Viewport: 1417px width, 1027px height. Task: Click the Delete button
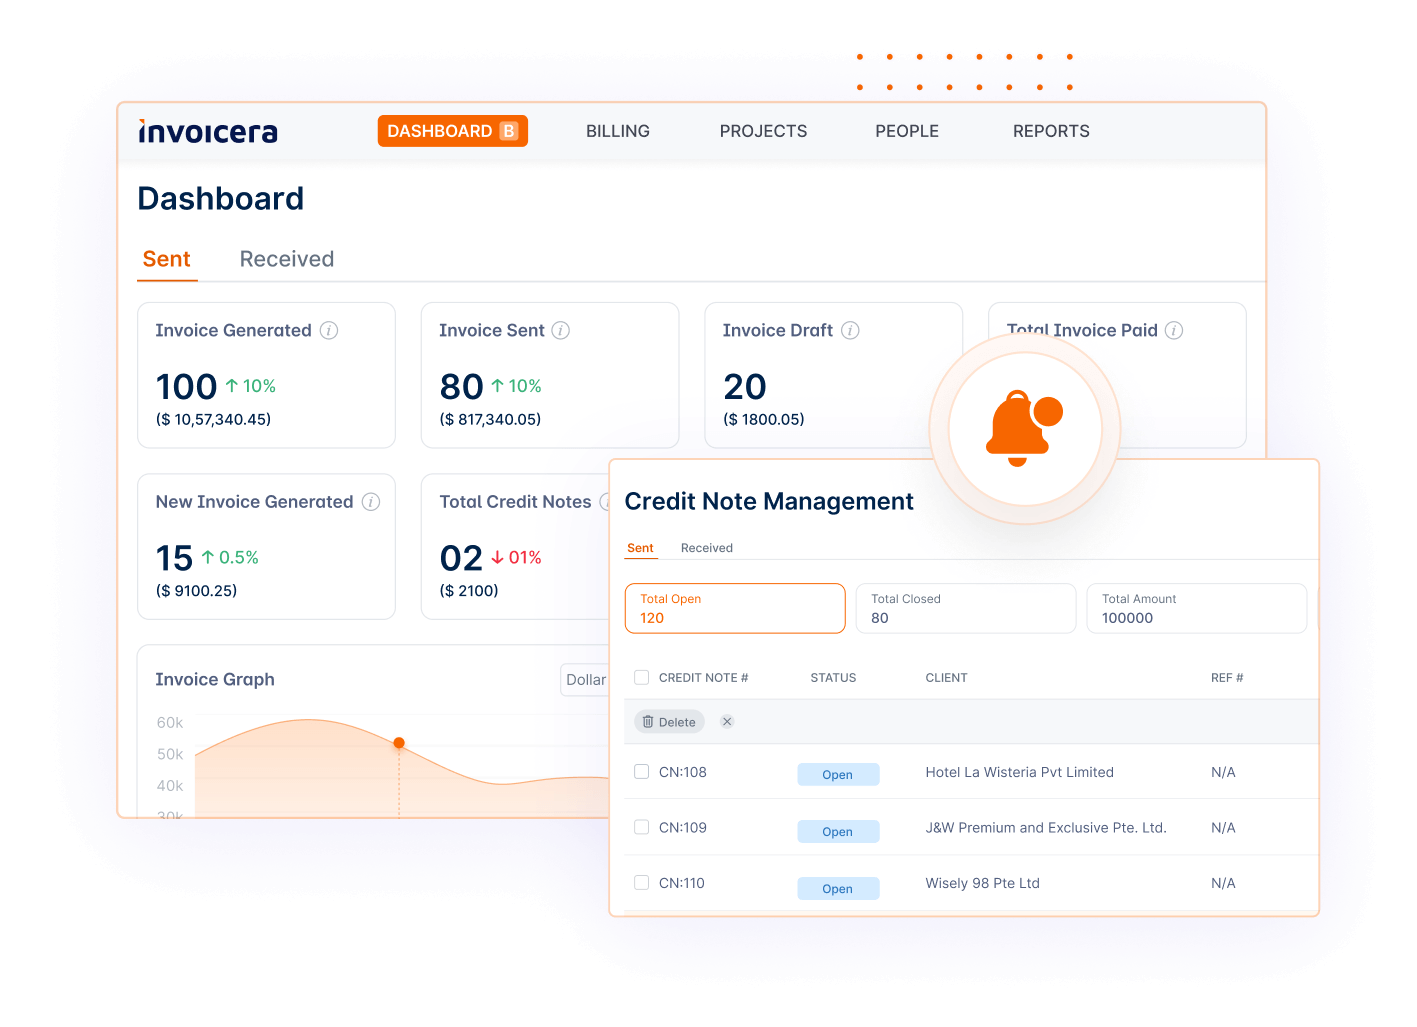(x=669, y=722)
